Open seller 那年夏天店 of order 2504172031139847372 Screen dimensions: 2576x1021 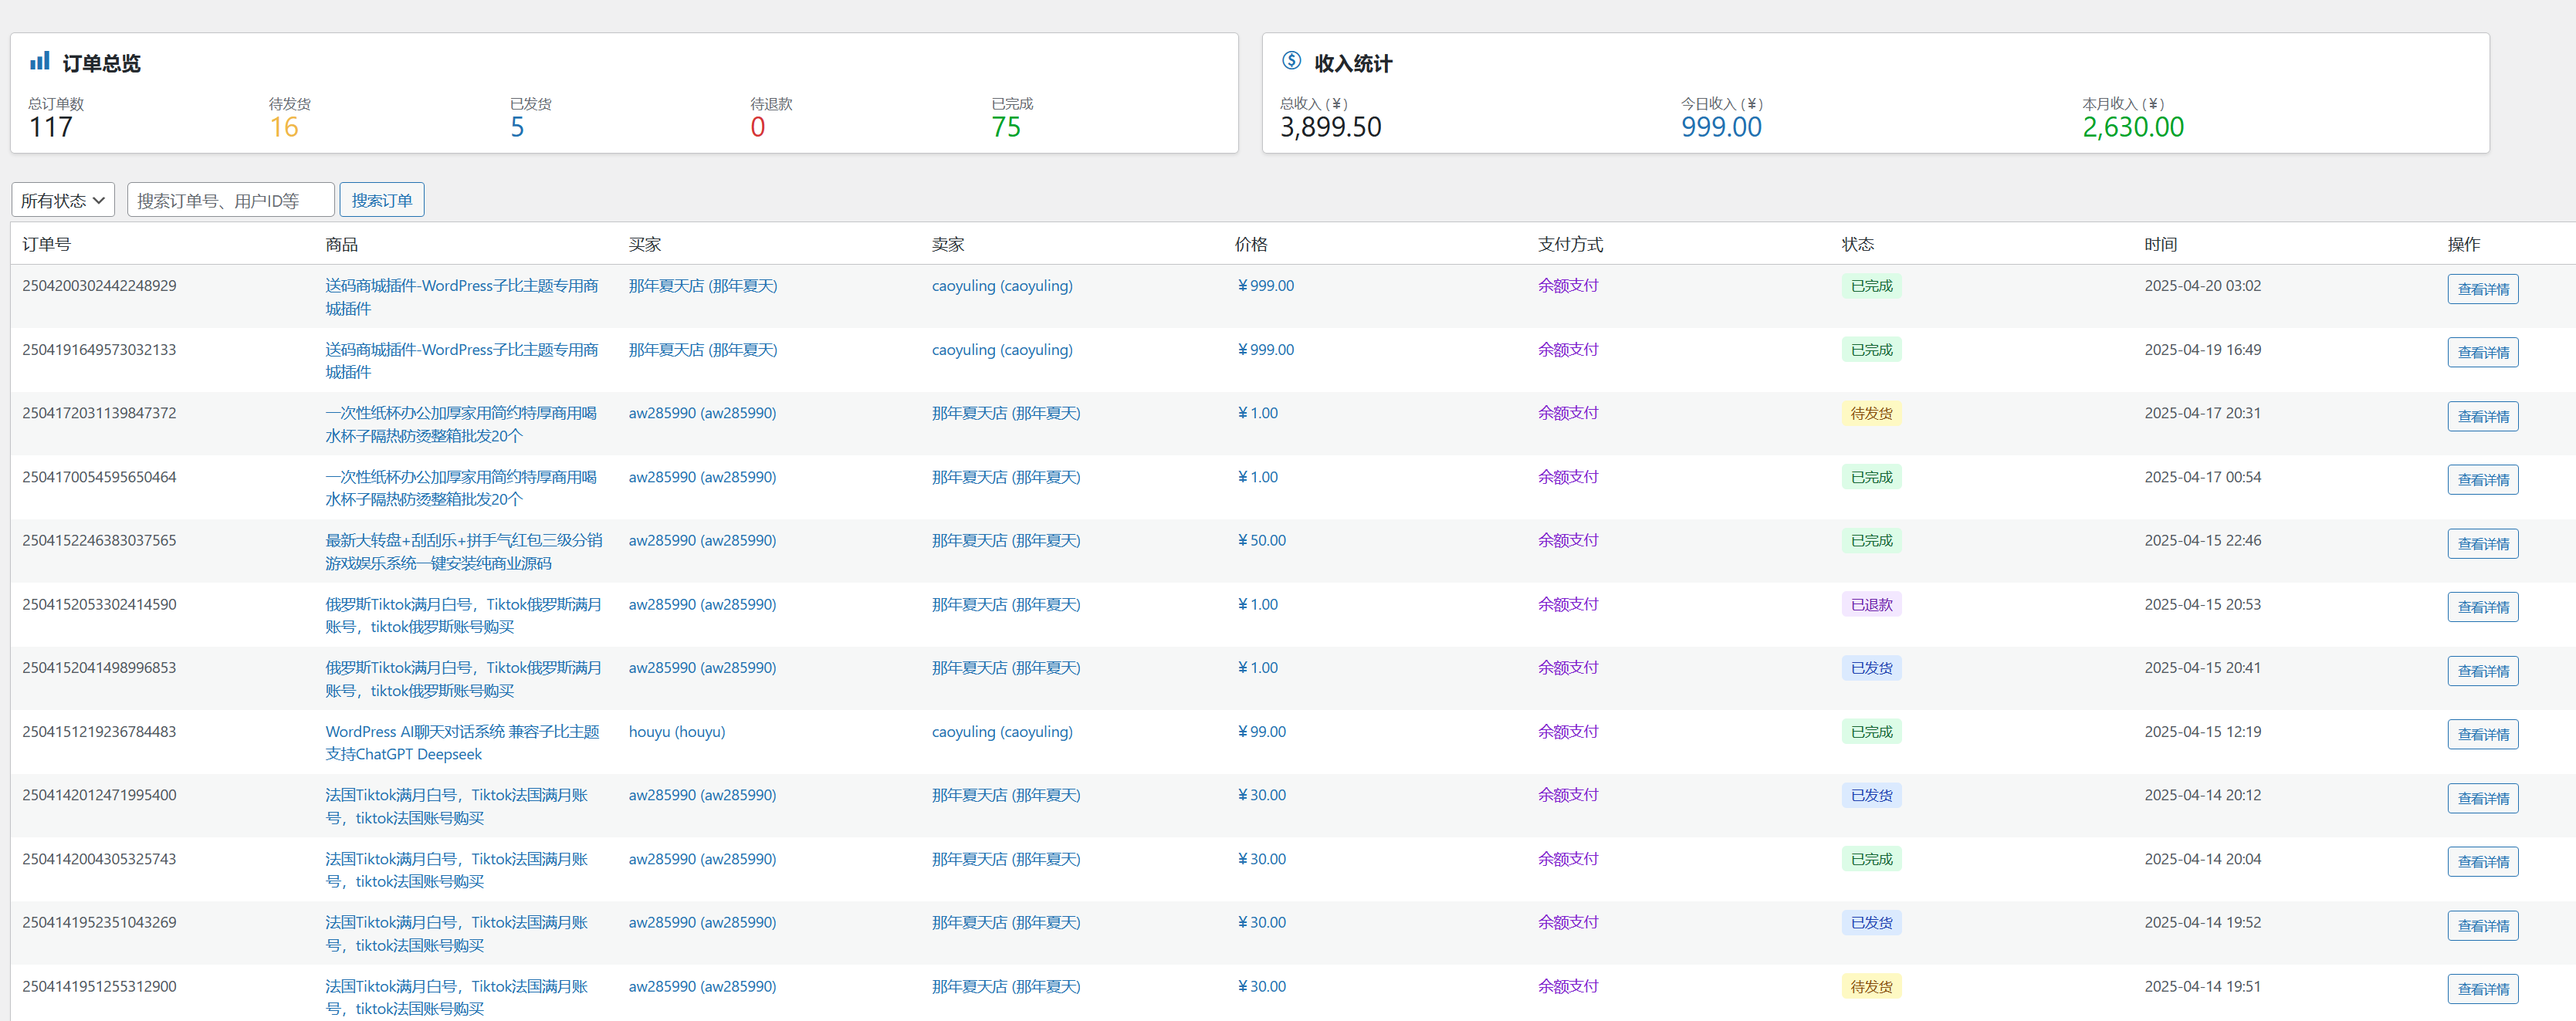(x=1006, y=413)
